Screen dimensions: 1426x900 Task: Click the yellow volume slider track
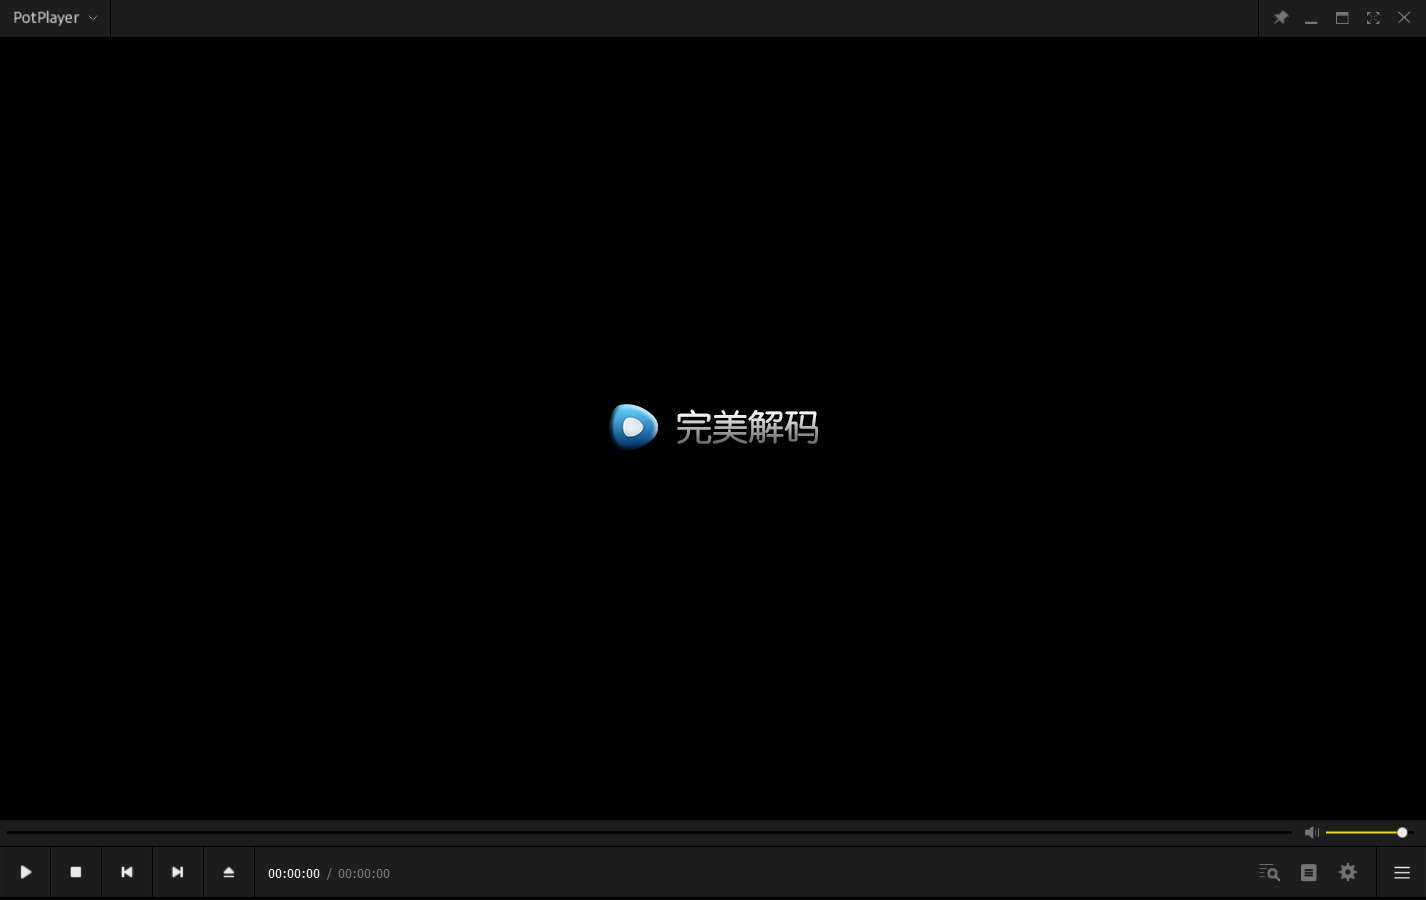pyautogui.click(x=1362, y=832)
